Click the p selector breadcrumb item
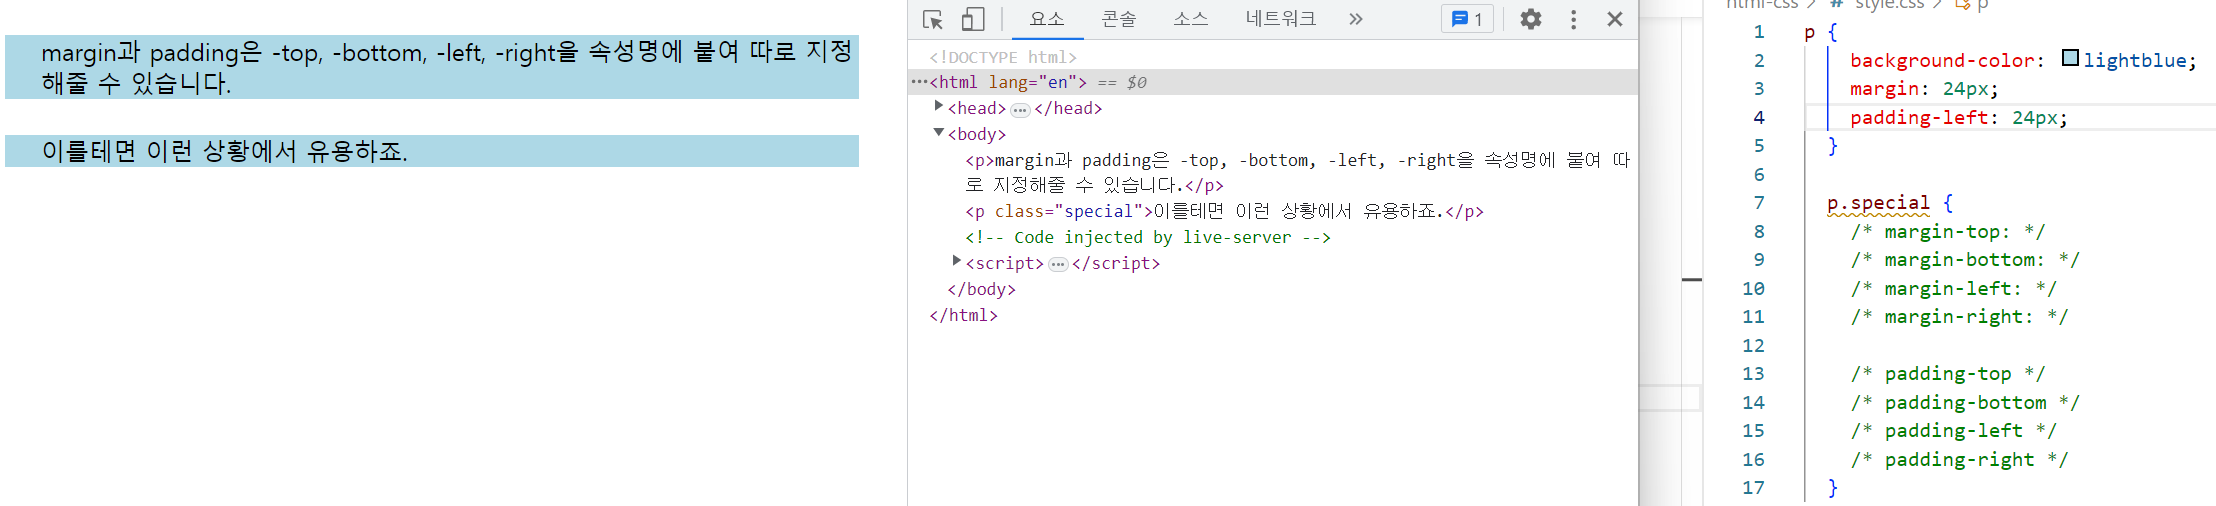 pos(1973,4)
